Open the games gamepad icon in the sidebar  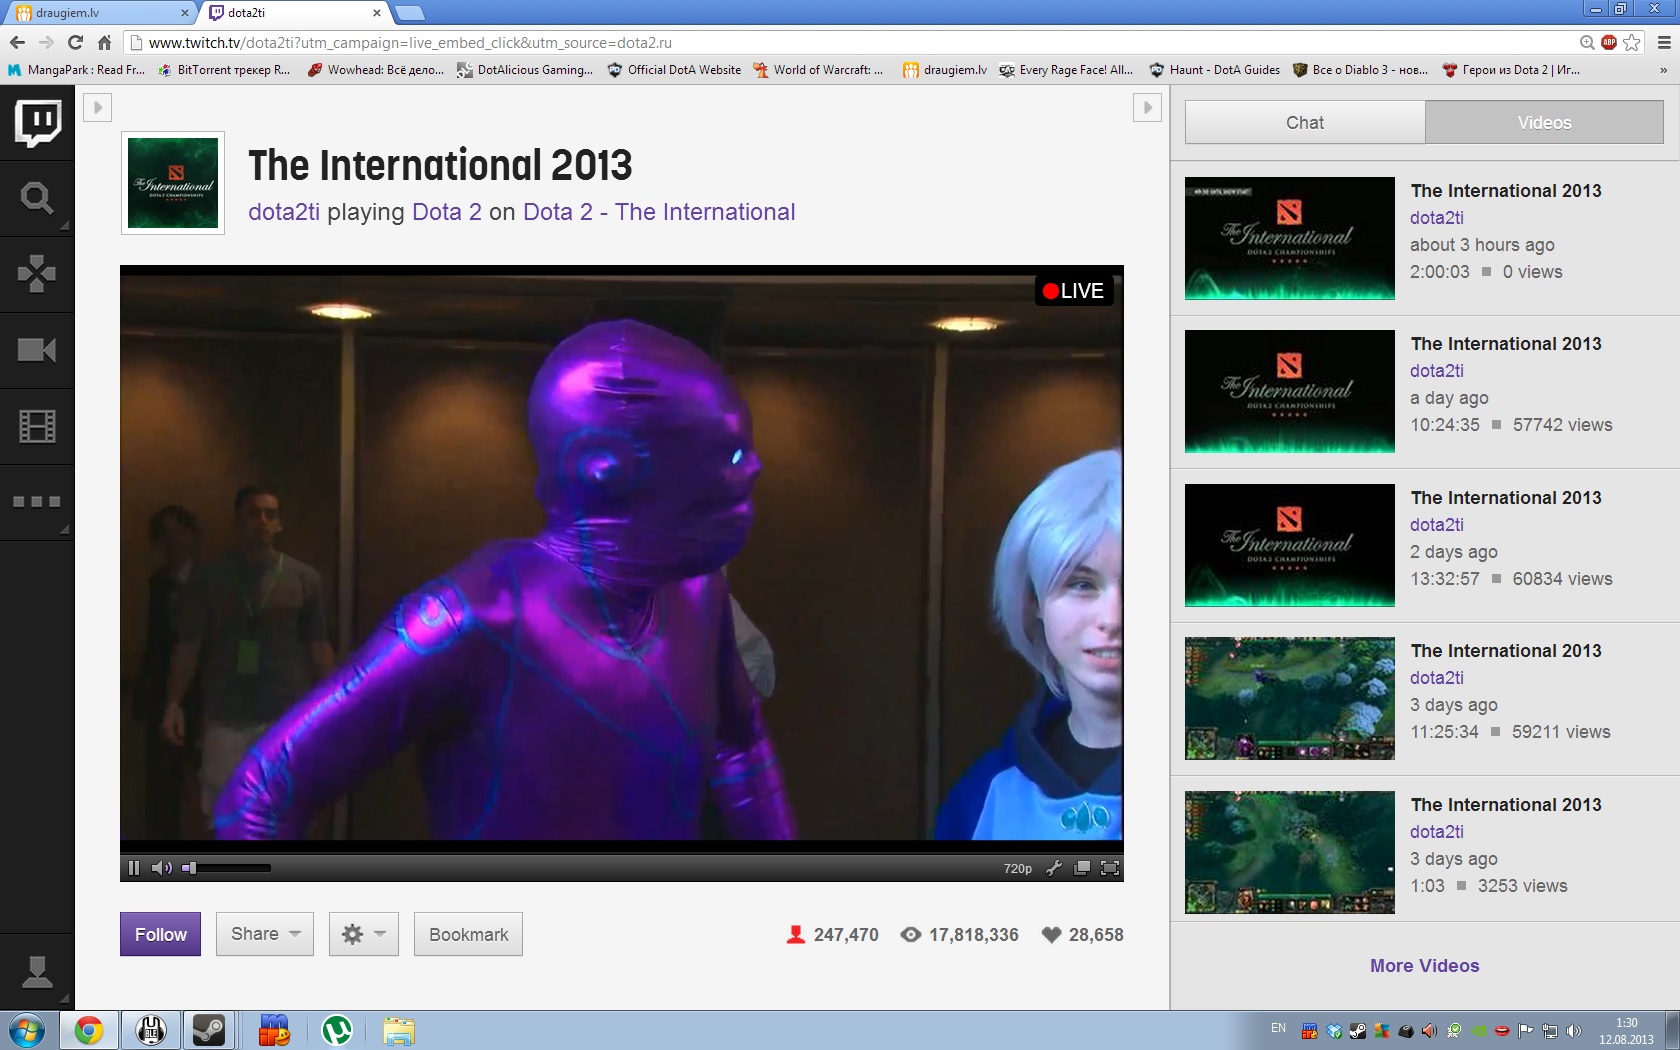[x=37, y=274]
